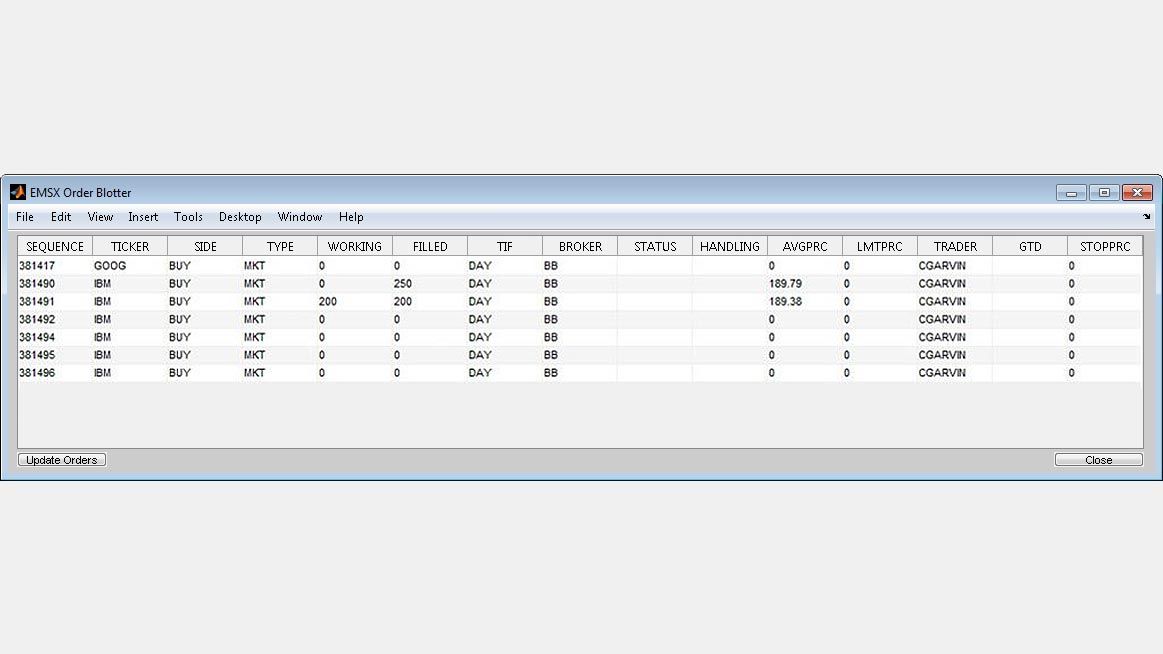1163x654 pixels.
Task: Maximize the EMSX Order Blotter window
Action: [1104, 193]
